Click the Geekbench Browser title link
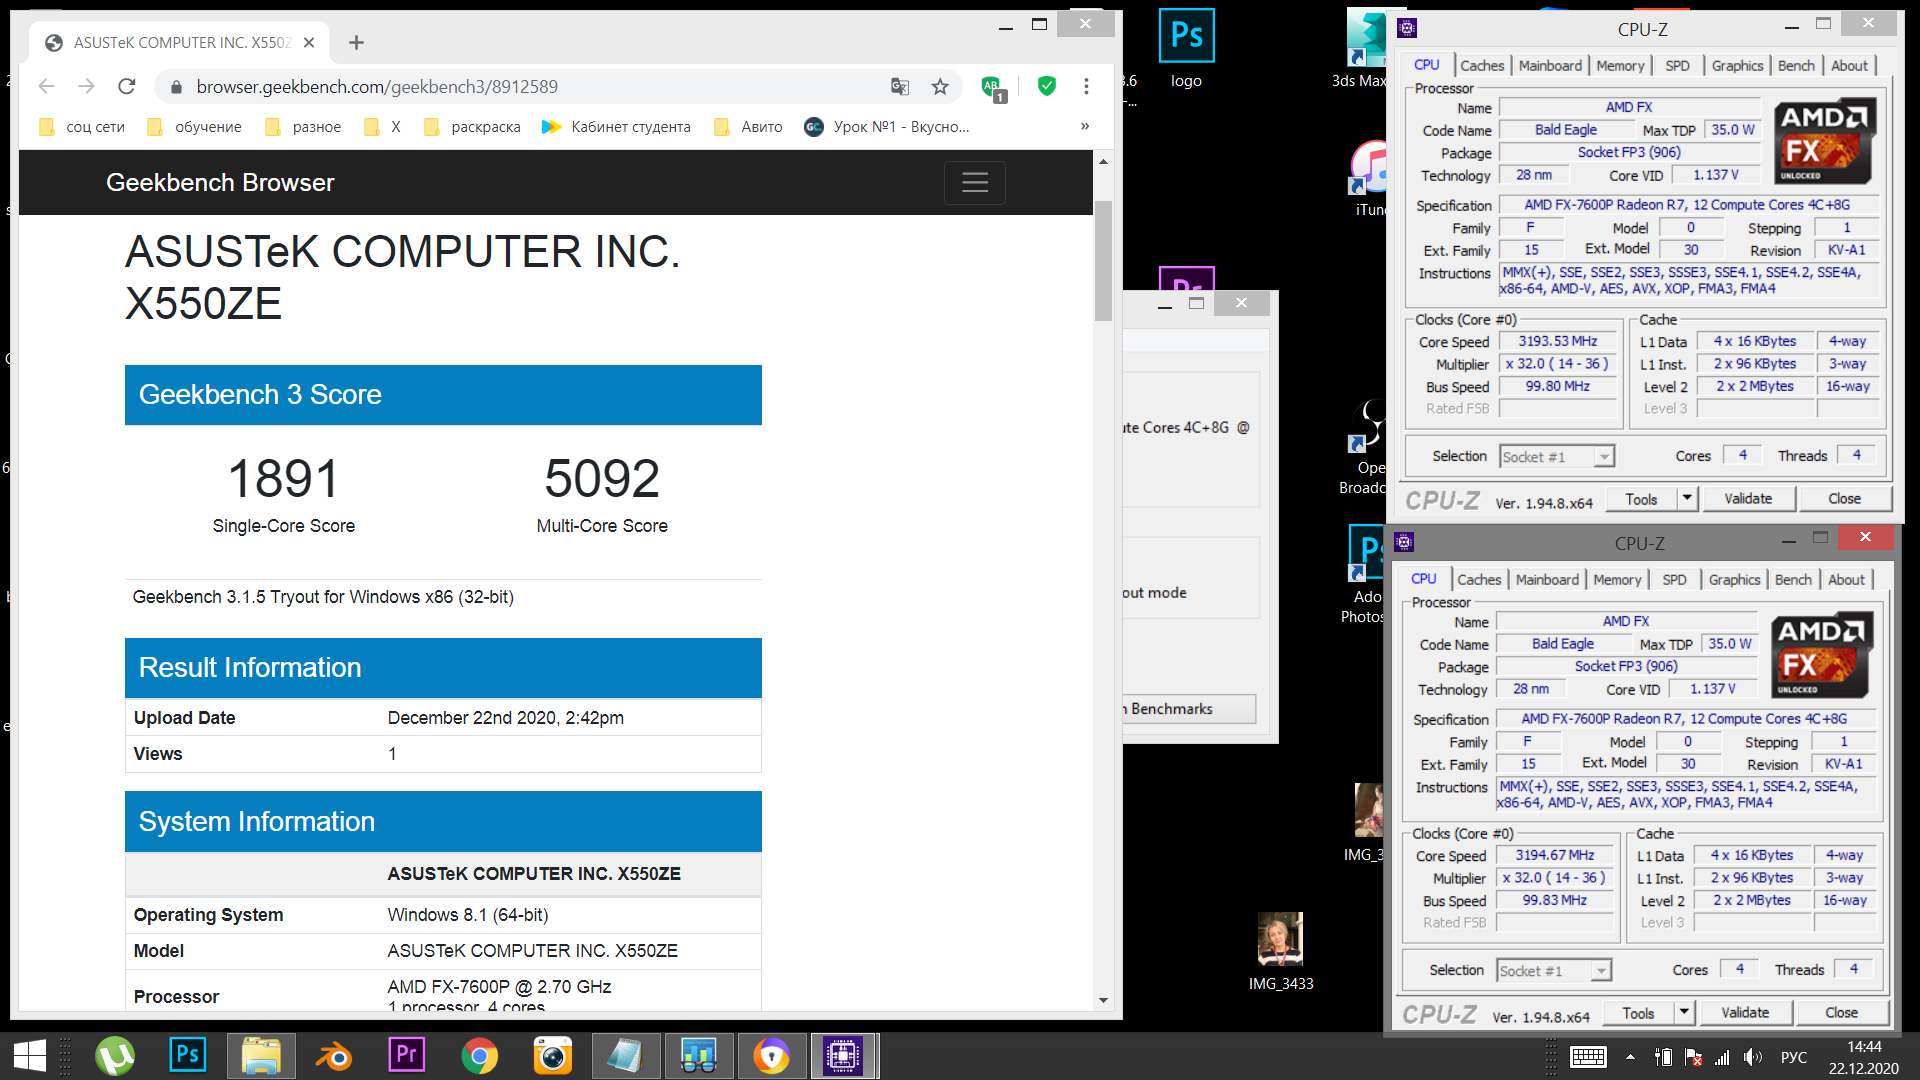1920x1080 pixels. [x=220, y=183]
